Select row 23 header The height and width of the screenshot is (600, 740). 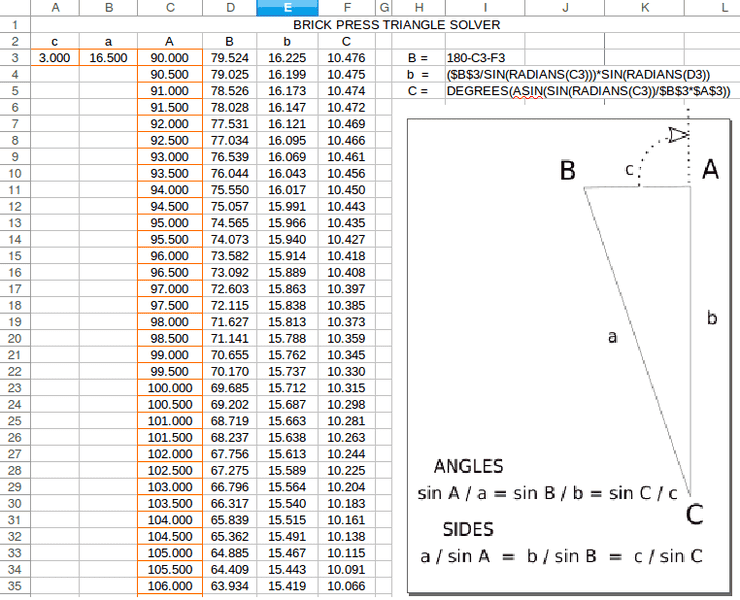pos(15,388)
